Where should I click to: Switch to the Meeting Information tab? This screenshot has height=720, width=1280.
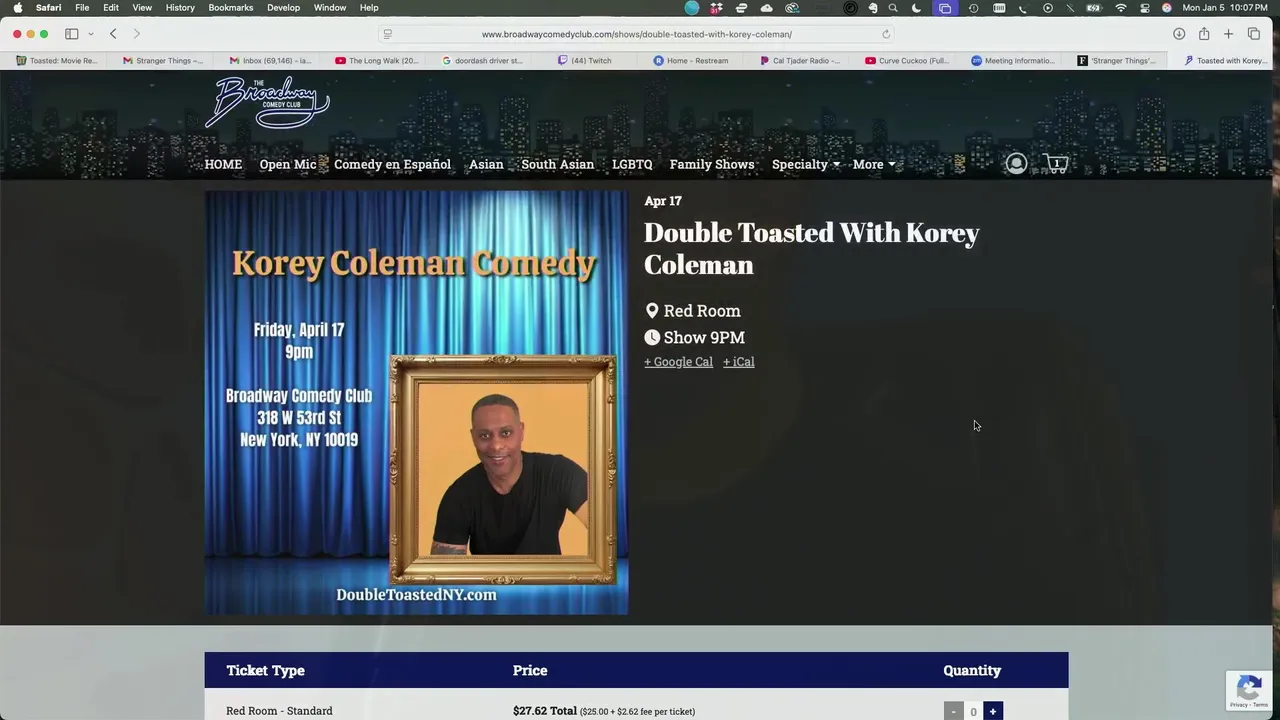tap(1013, 60)
